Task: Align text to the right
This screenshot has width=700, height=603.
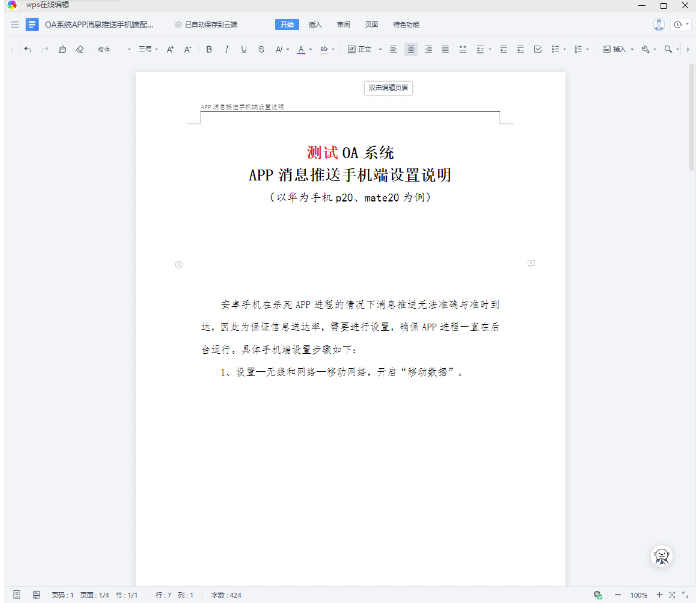Action: click(428, 49)
